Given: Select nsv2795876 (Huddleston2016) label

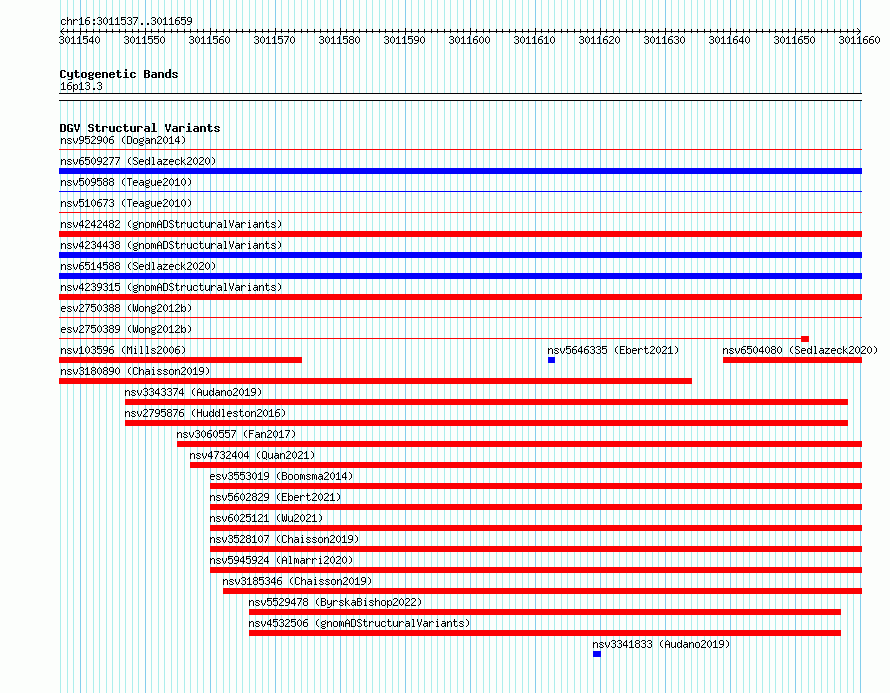Looking at the screenshot, I should click(x=205, y=413).
